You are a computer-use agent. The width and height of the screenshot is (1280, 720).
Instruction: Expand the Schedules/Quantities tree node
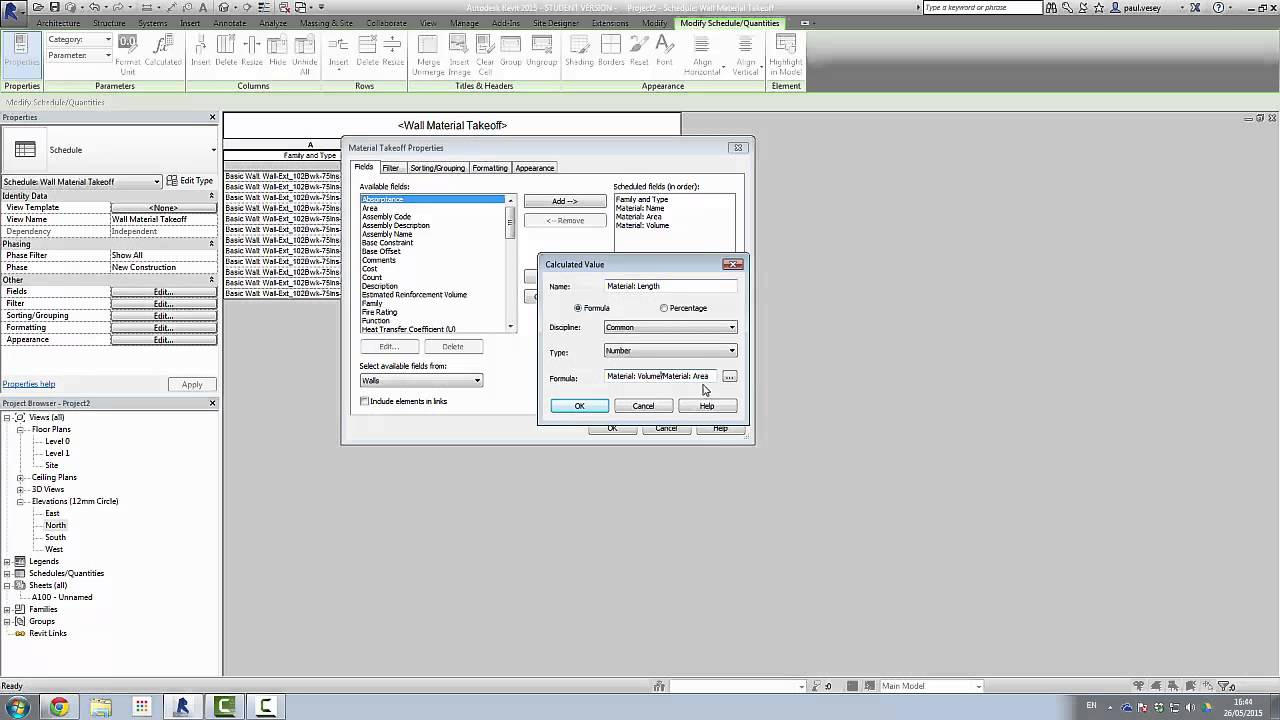(x=7, y=573)
